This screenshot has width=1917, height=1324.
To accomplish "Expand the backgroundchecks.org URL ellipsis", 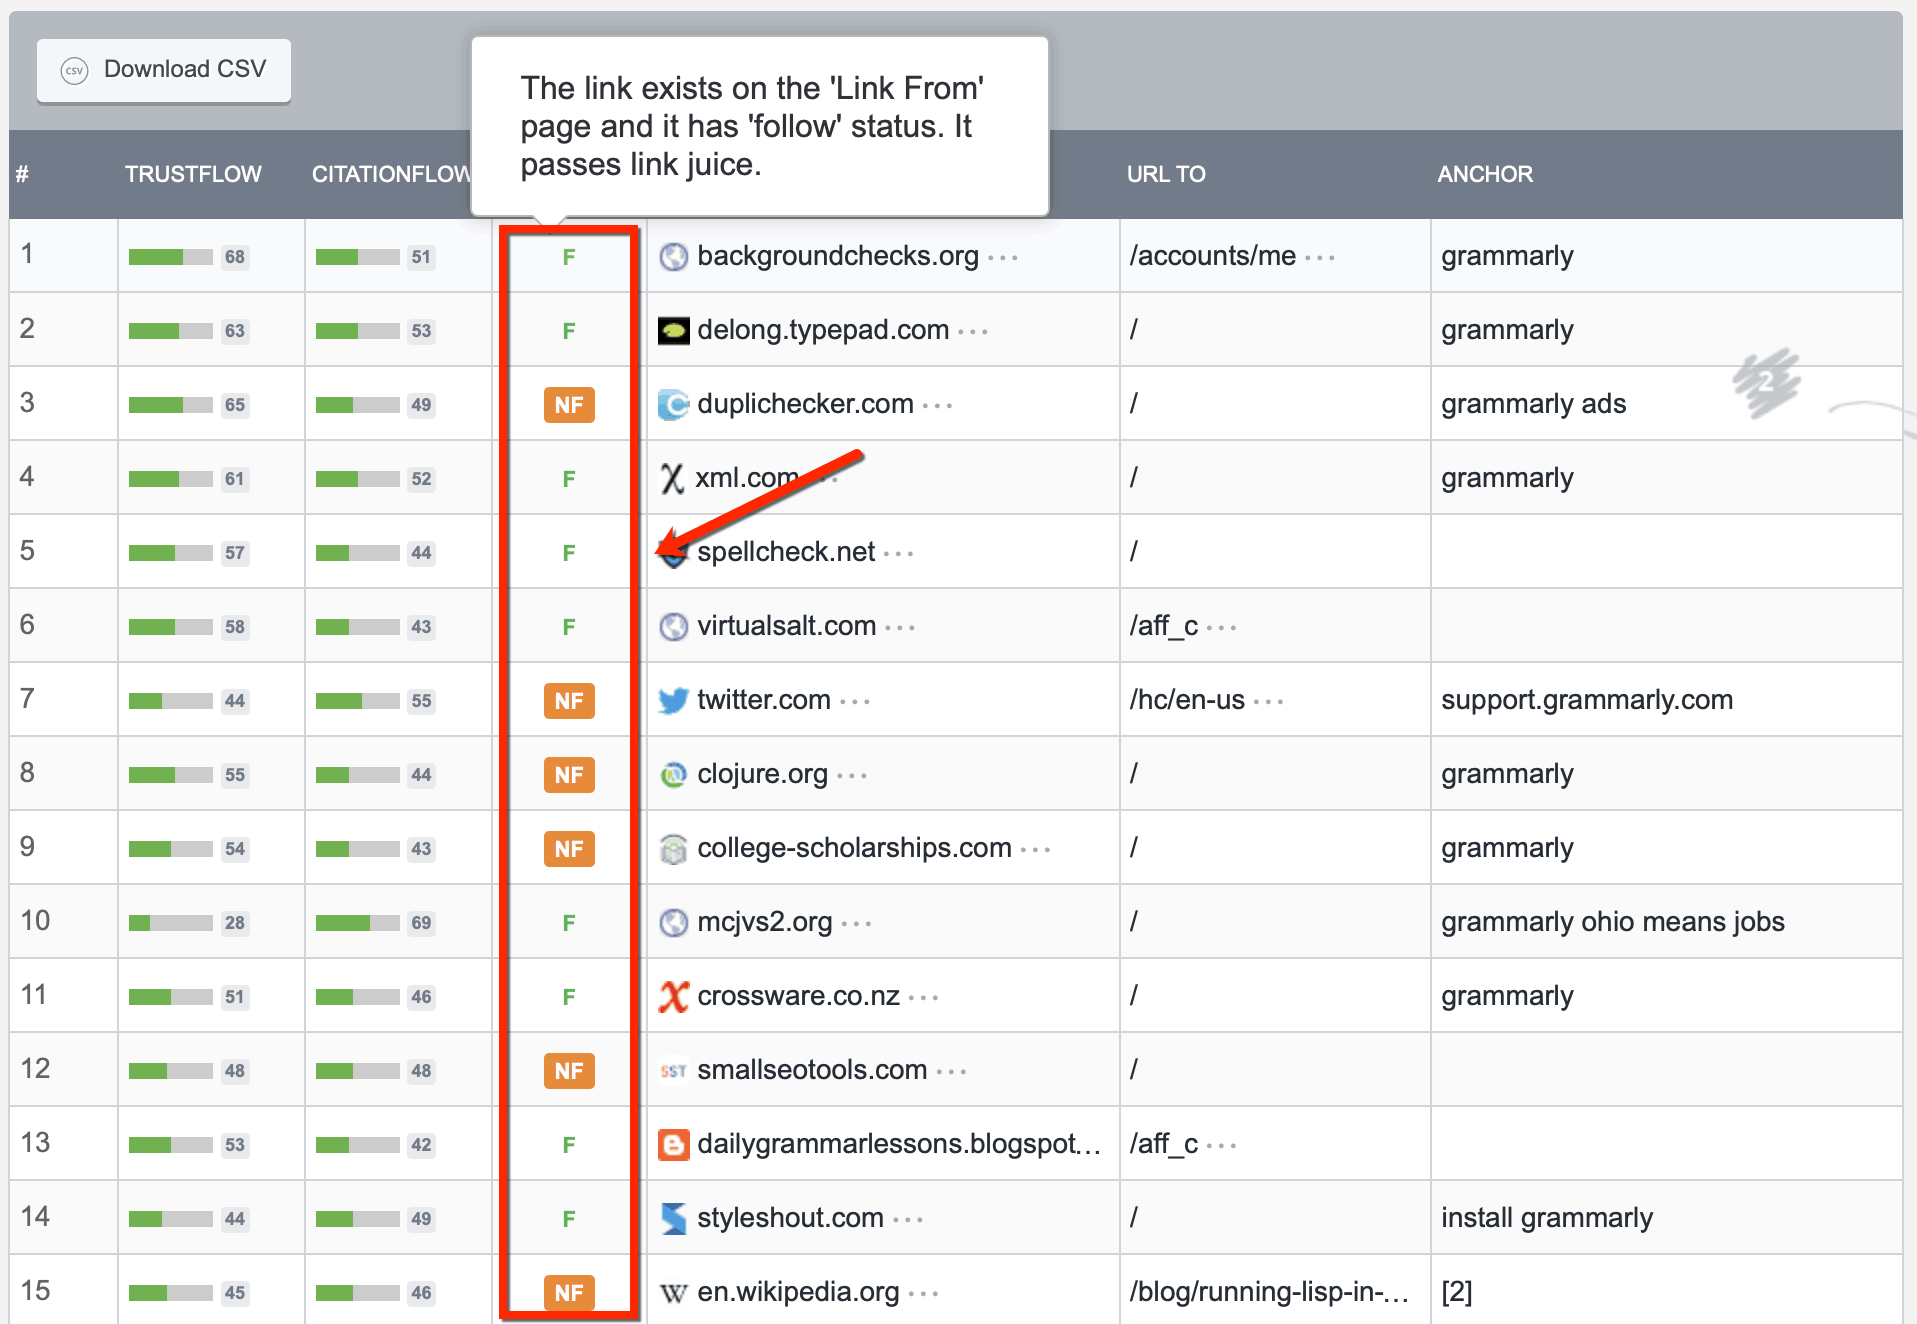I will [x=1003, y=259].
